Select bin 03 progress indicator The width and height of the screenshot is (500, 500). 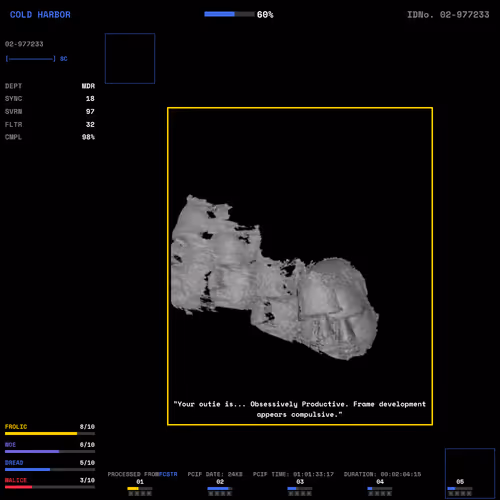(x=300, y=488)
